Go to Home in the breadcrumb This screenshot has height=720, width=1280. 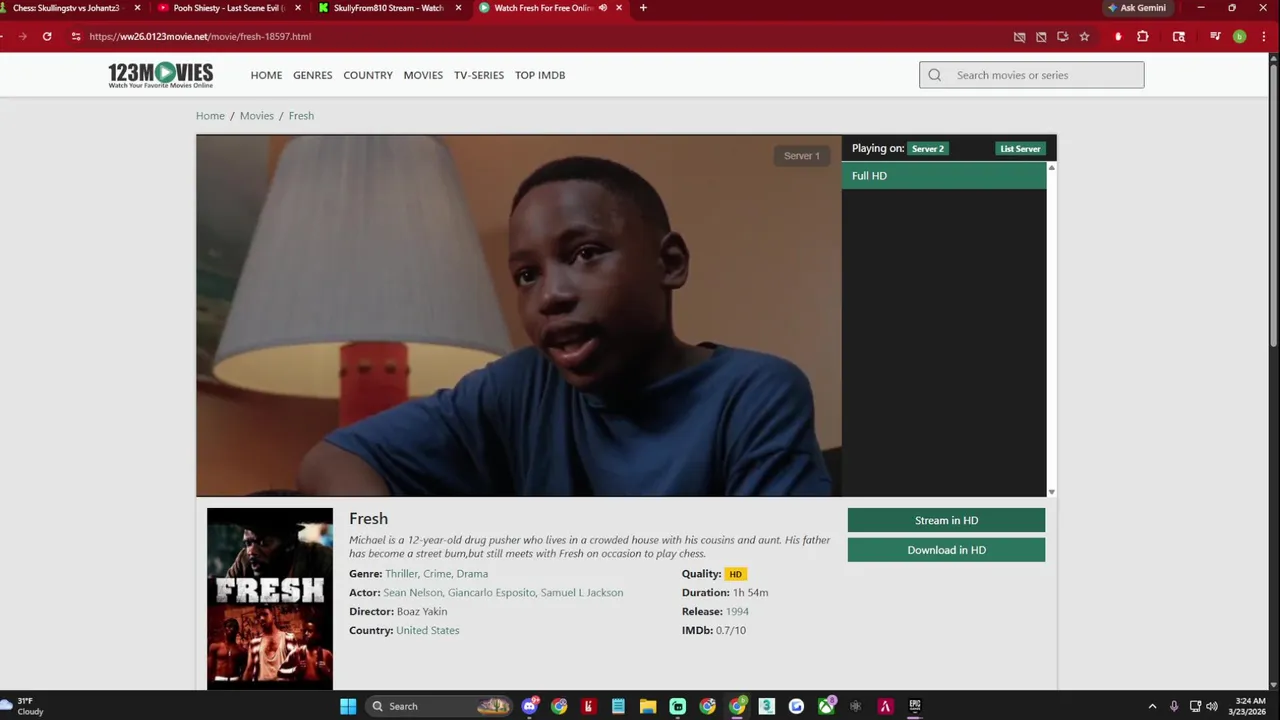(210, 116)
